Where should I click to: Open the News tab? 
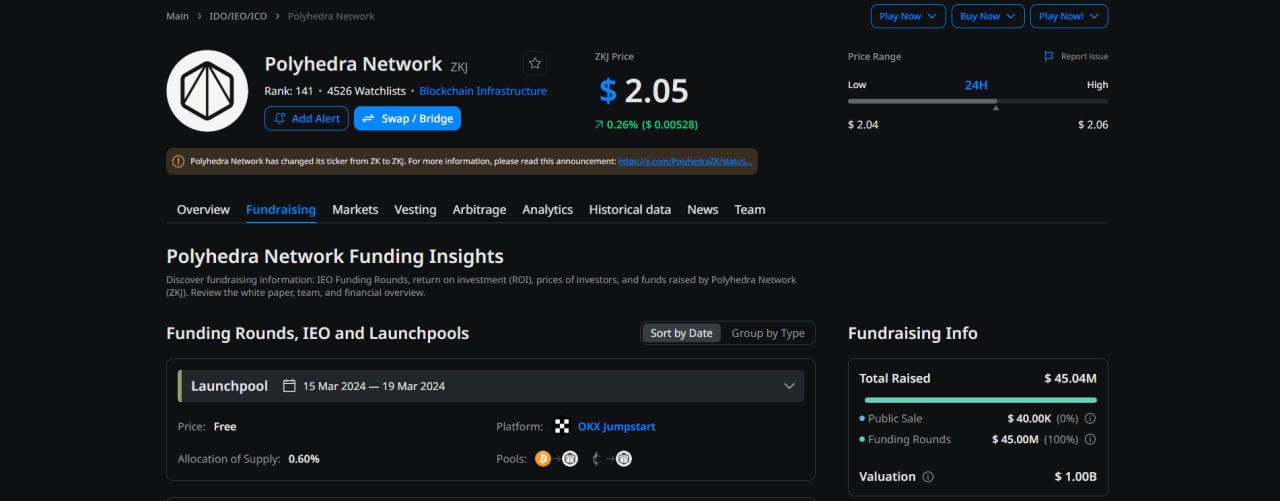tap(703, 209)
